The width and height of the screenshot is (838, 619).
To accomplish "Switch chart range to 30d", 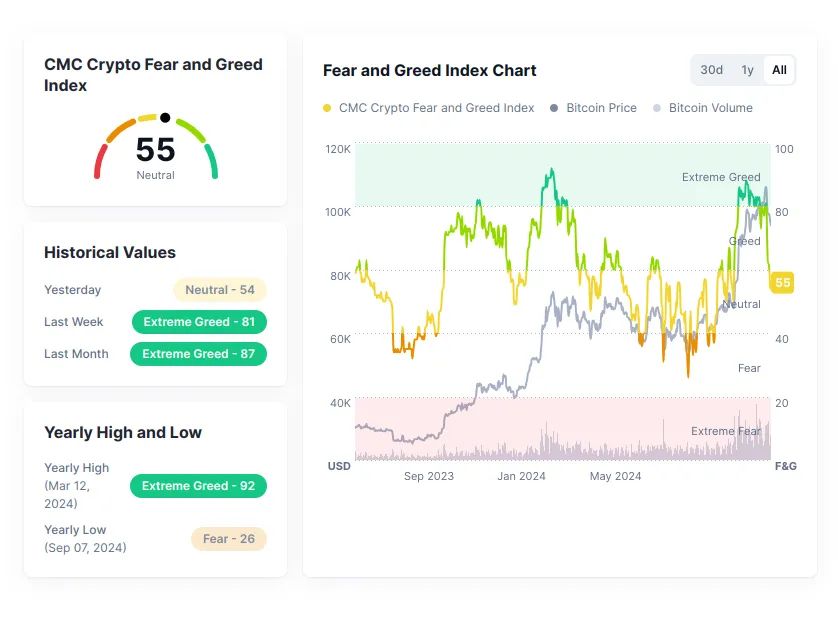I will 711,70.
